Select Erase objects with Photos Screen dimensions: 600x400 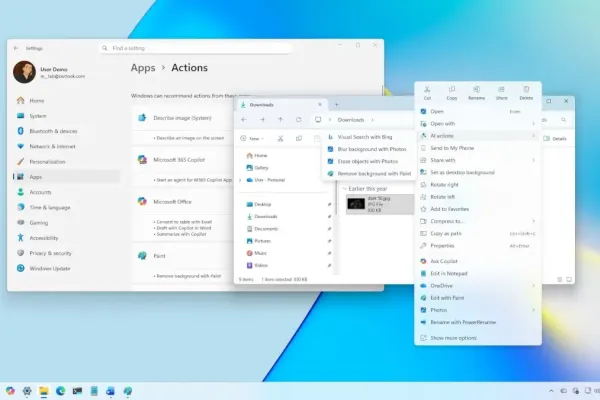pyautogui.click(x=368, y=162)
